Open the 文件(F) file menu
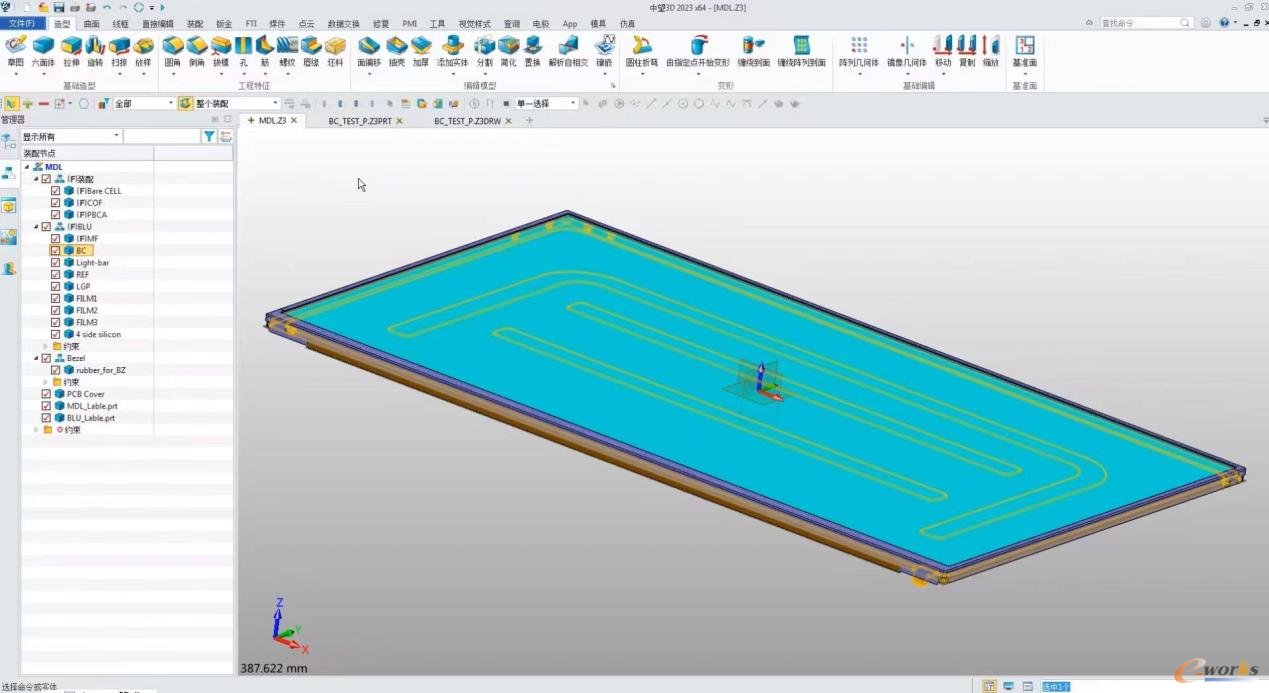This screenshot has width=1269, height=693. coord(21,23)
